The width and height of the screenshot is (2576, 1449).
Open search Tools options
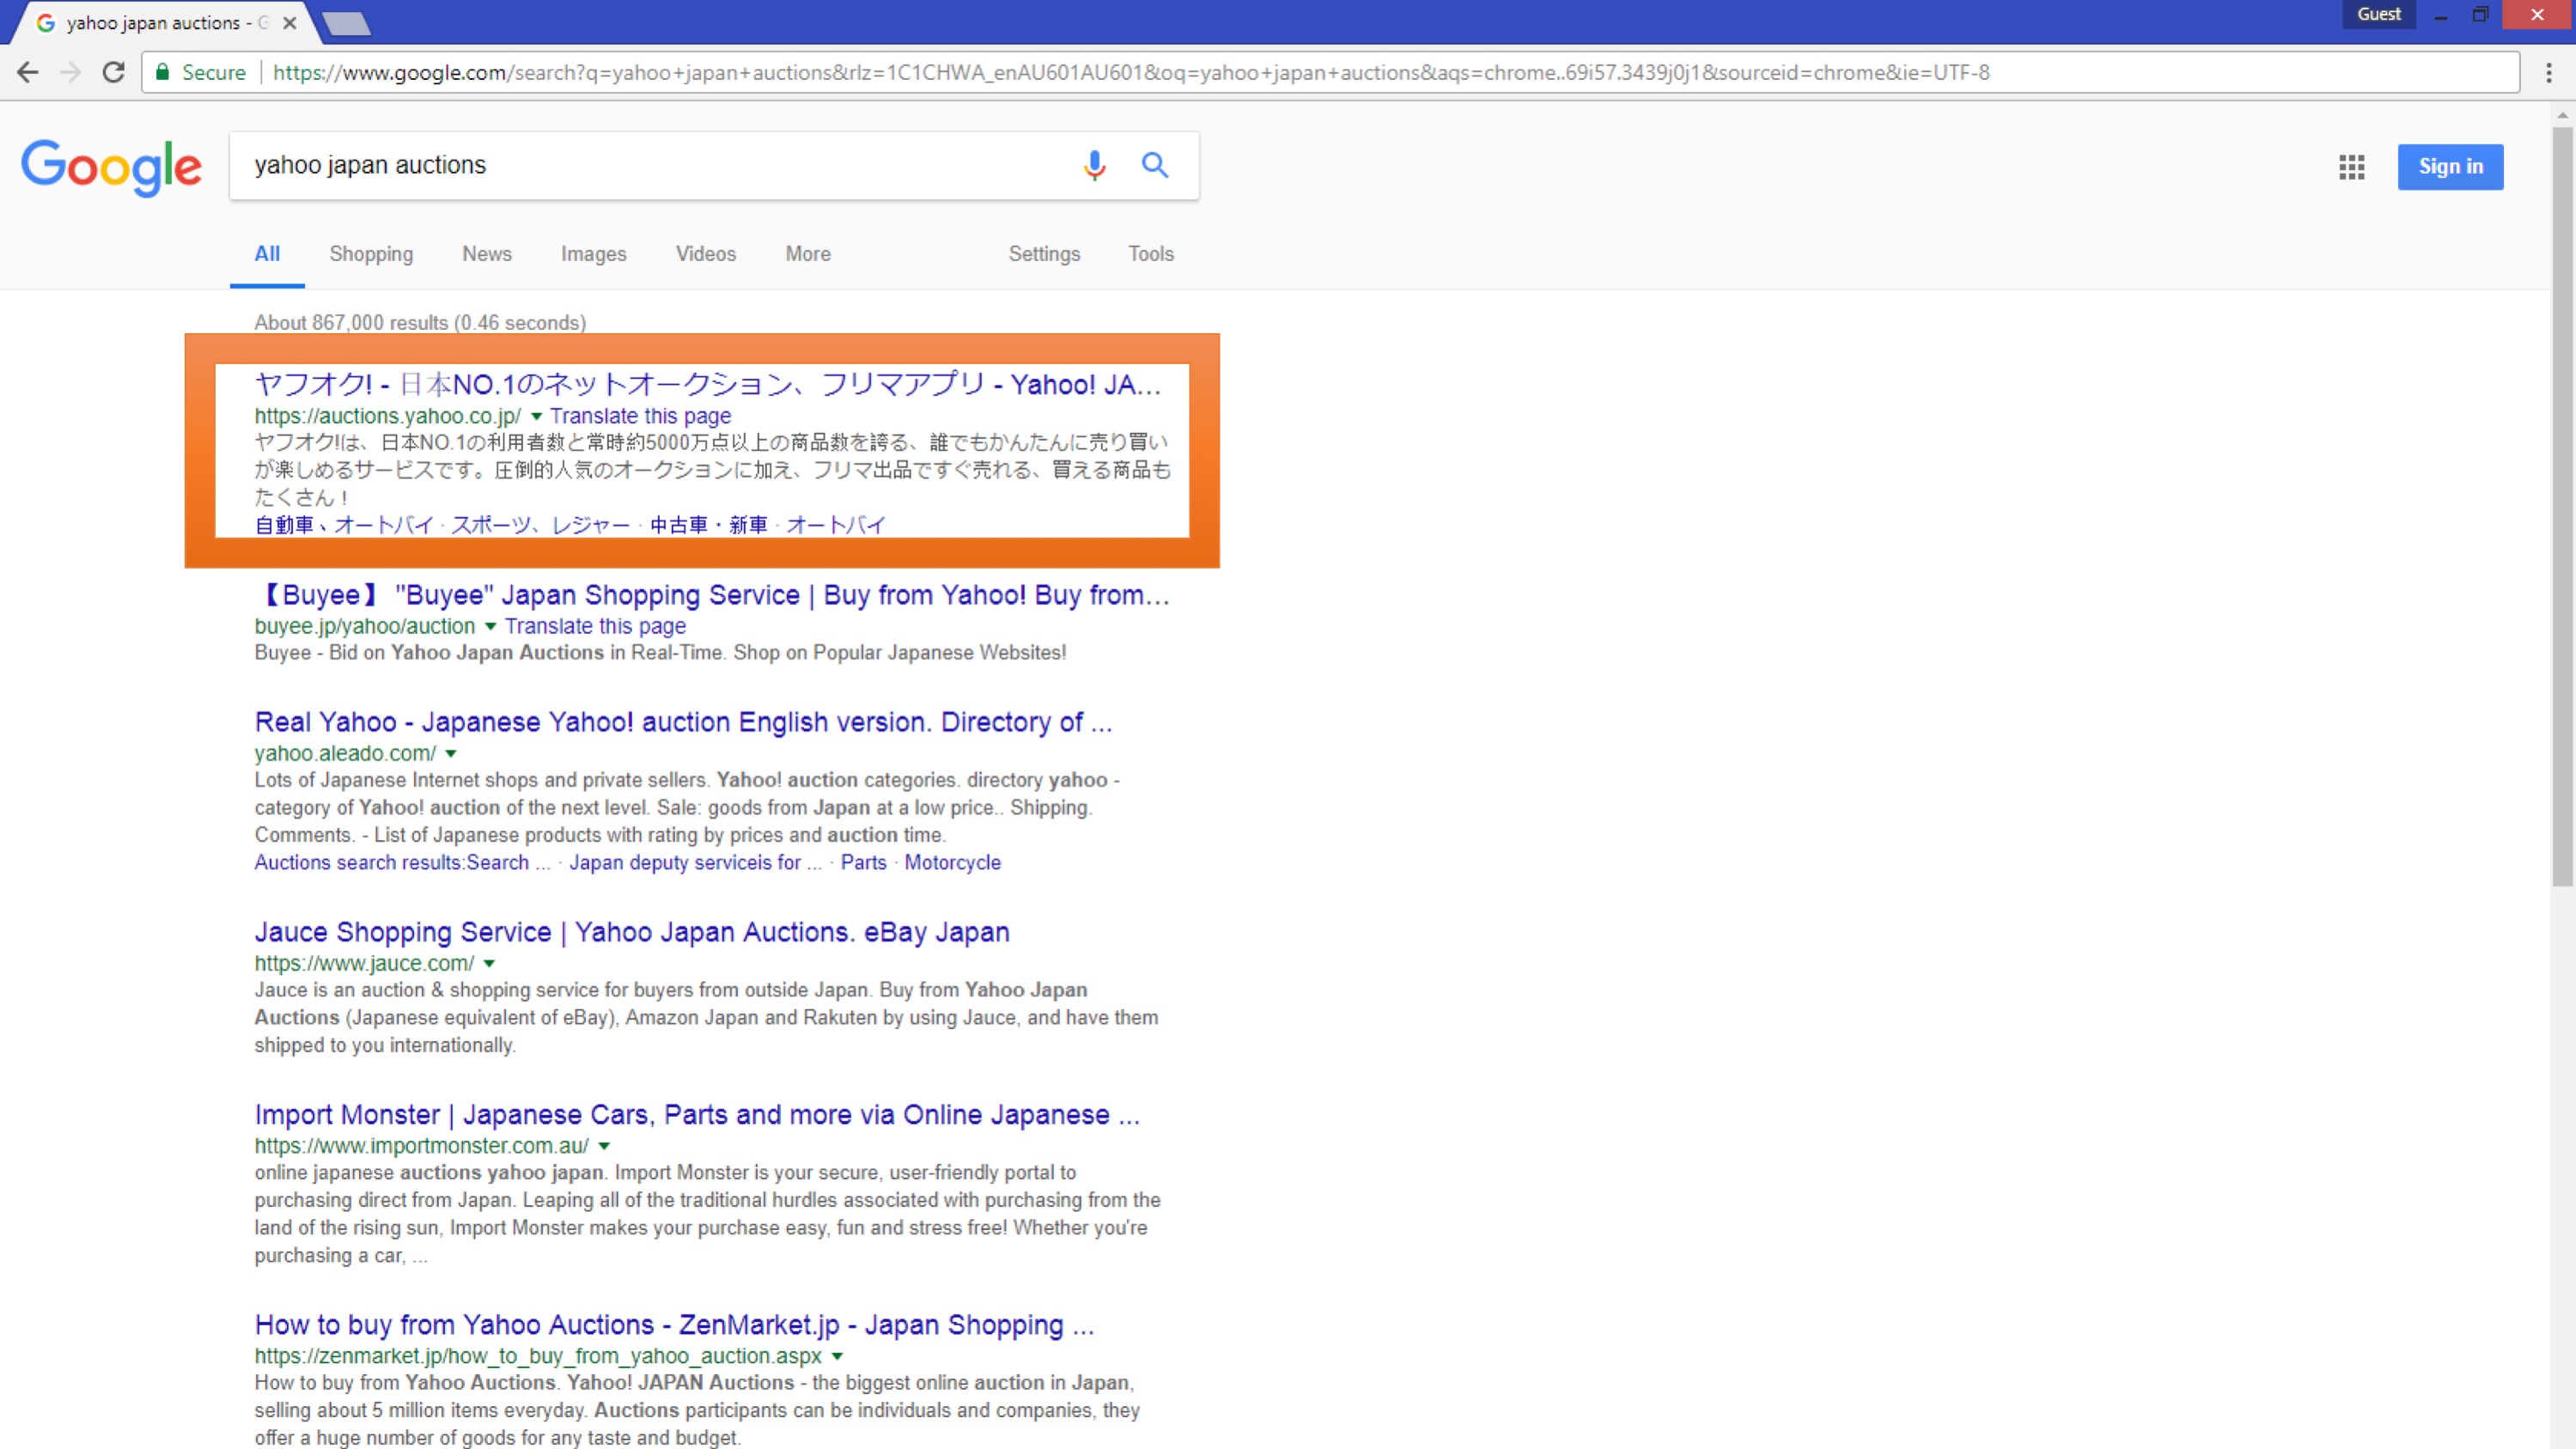[x=1151, y=254]
